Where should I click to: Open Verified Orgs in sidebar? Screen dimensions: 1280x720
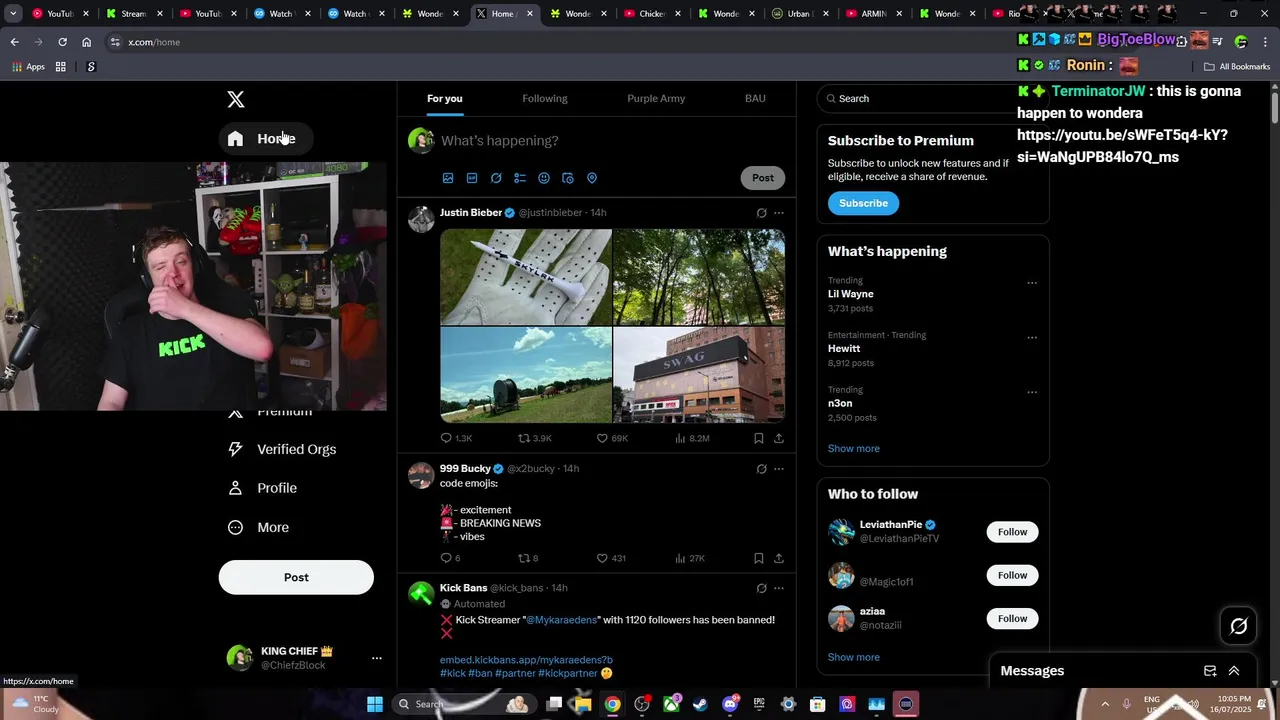click(x=281, y=450)
